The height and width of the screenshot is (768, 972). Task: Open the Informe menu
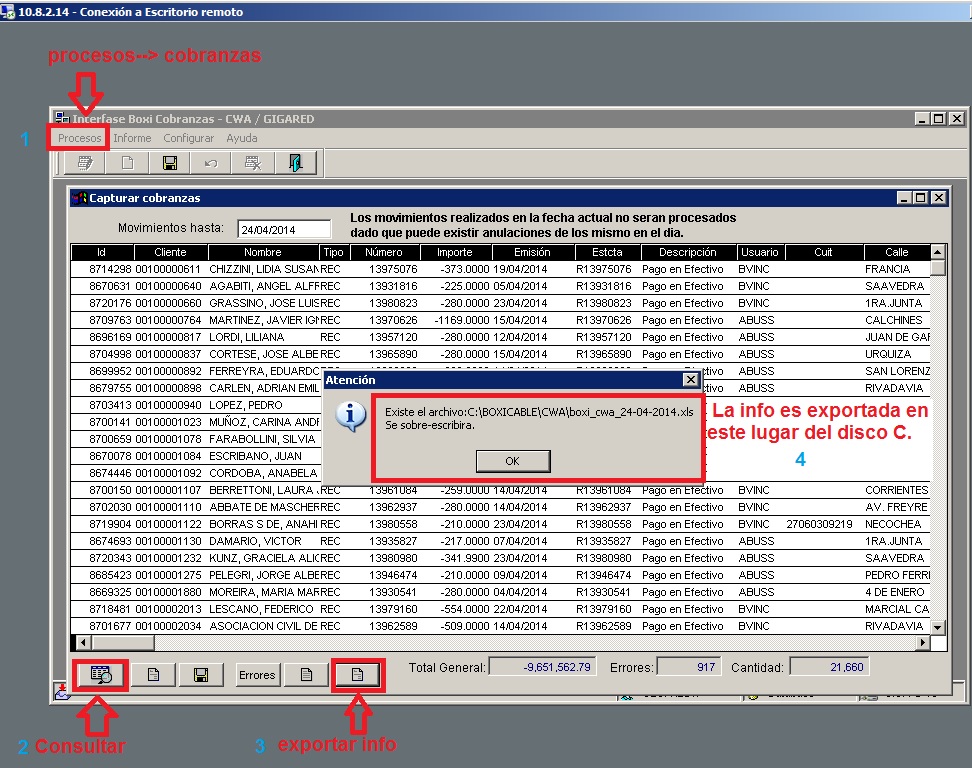132,138
